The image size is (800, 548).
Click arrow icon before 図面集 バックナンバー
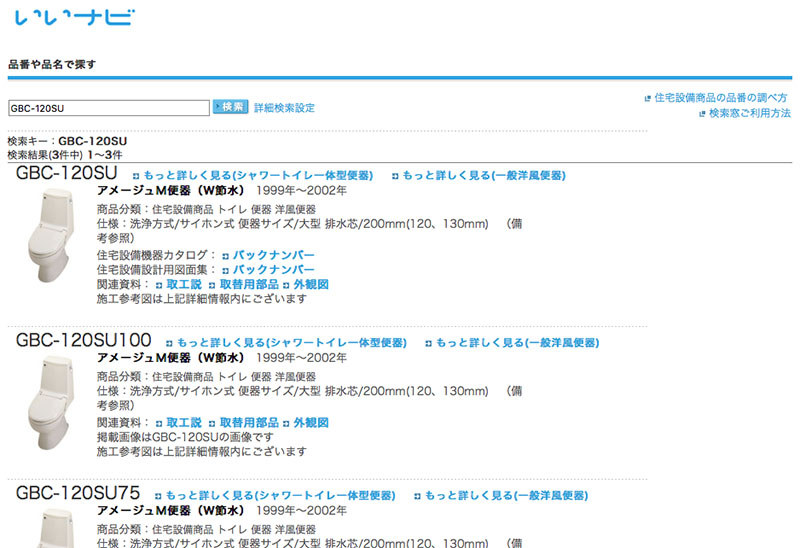[225, 270]
